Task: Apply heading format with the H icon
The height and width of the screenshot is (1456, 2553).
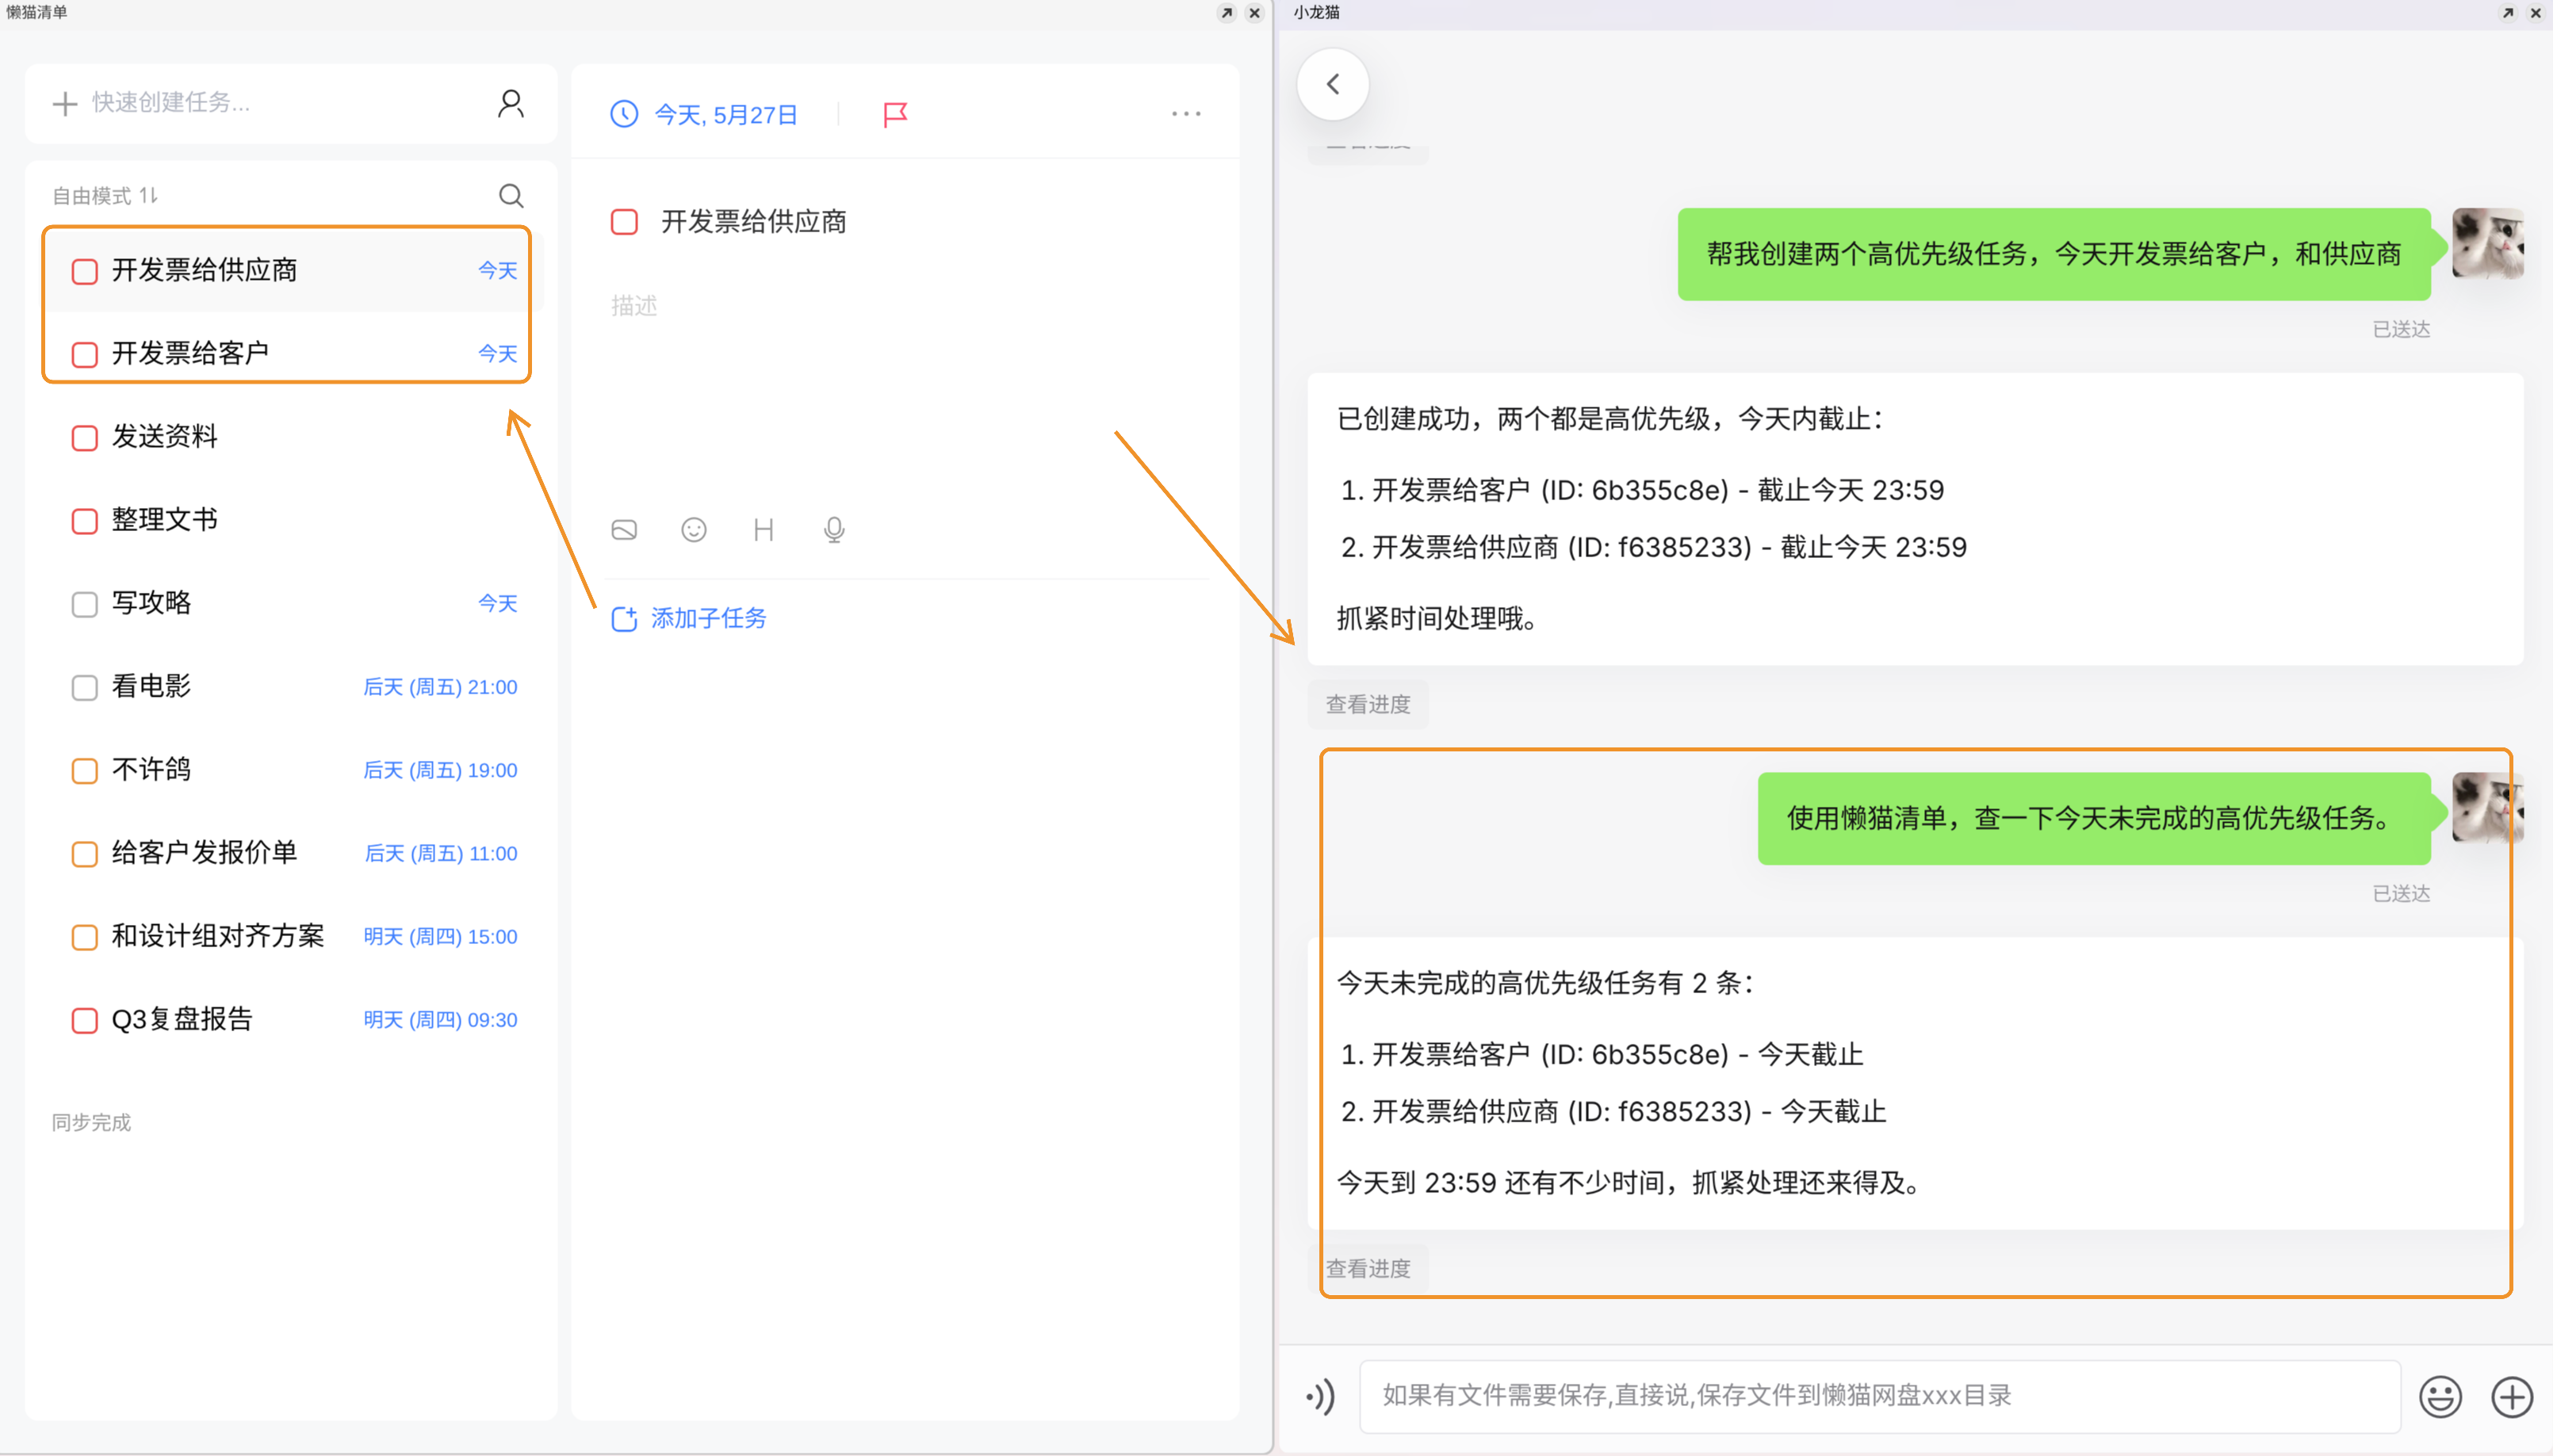Action: tap(764, 530)
